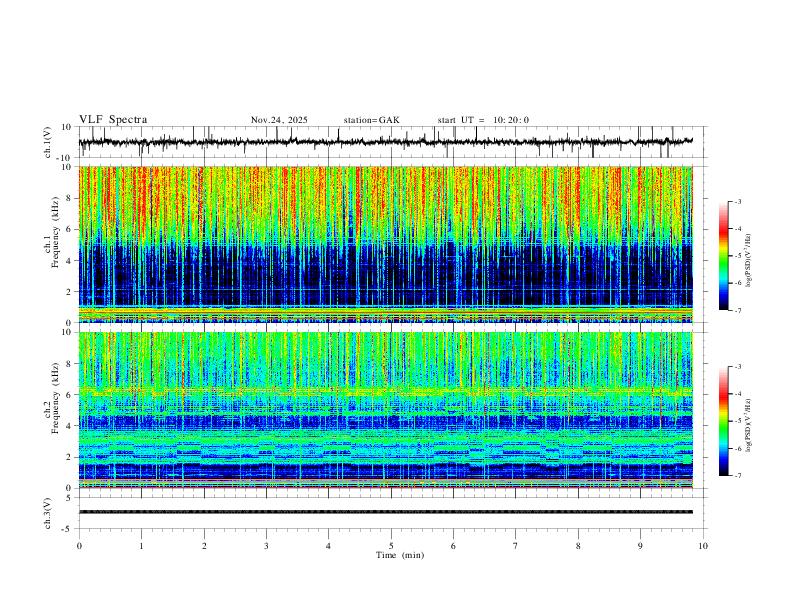Click the time axis tick label '10'

[x=703, y=546]
